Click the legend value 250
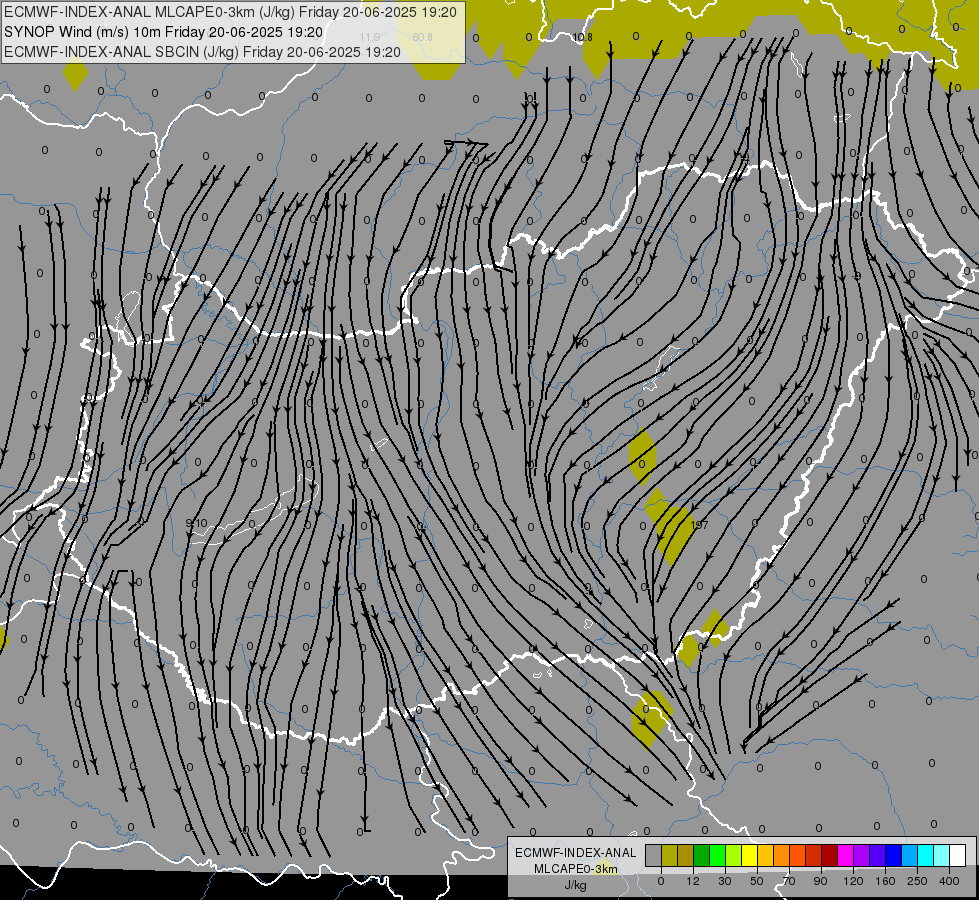This screenshot has height=900, width=979. (x=917, y=881)
